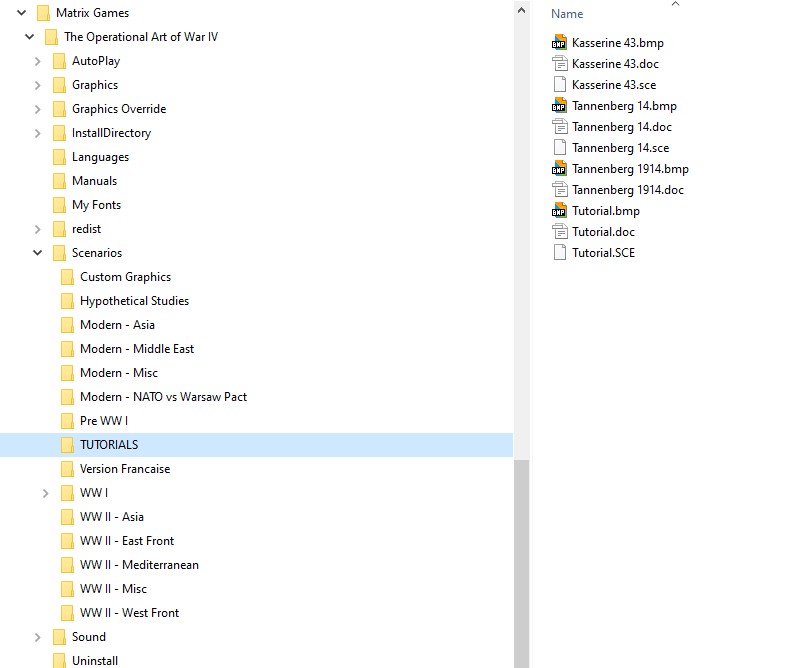This screenshot has width=786, height=668.
Task: Collapse The Operational Art of War IV node
Action: click(x=30, y=37)
